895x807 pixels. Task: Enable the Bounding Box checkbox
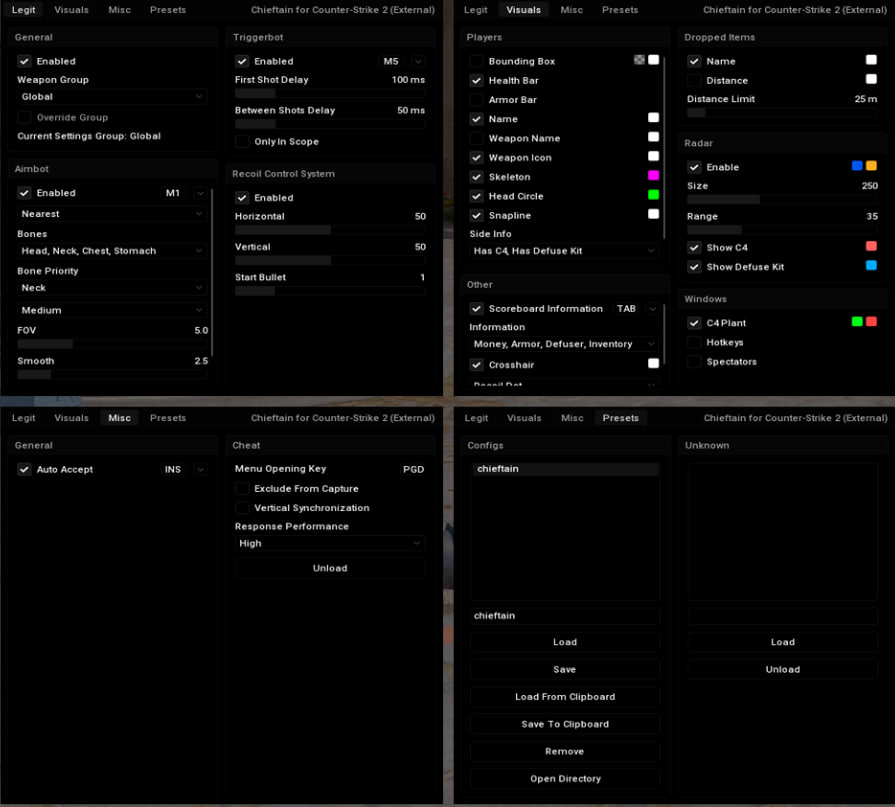tap(477, 61)
